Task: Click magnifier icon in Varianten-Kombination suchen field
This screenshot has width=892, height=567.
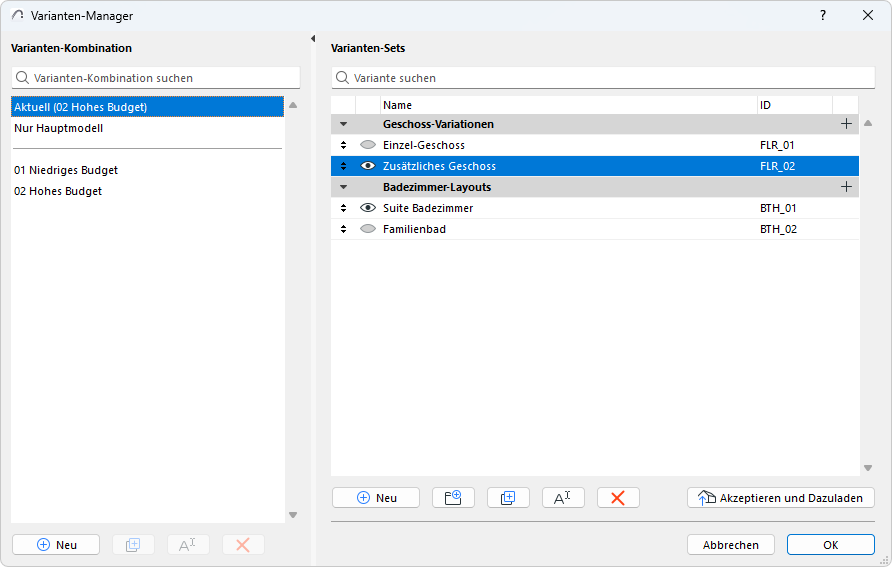Action: tap(22, 77)
